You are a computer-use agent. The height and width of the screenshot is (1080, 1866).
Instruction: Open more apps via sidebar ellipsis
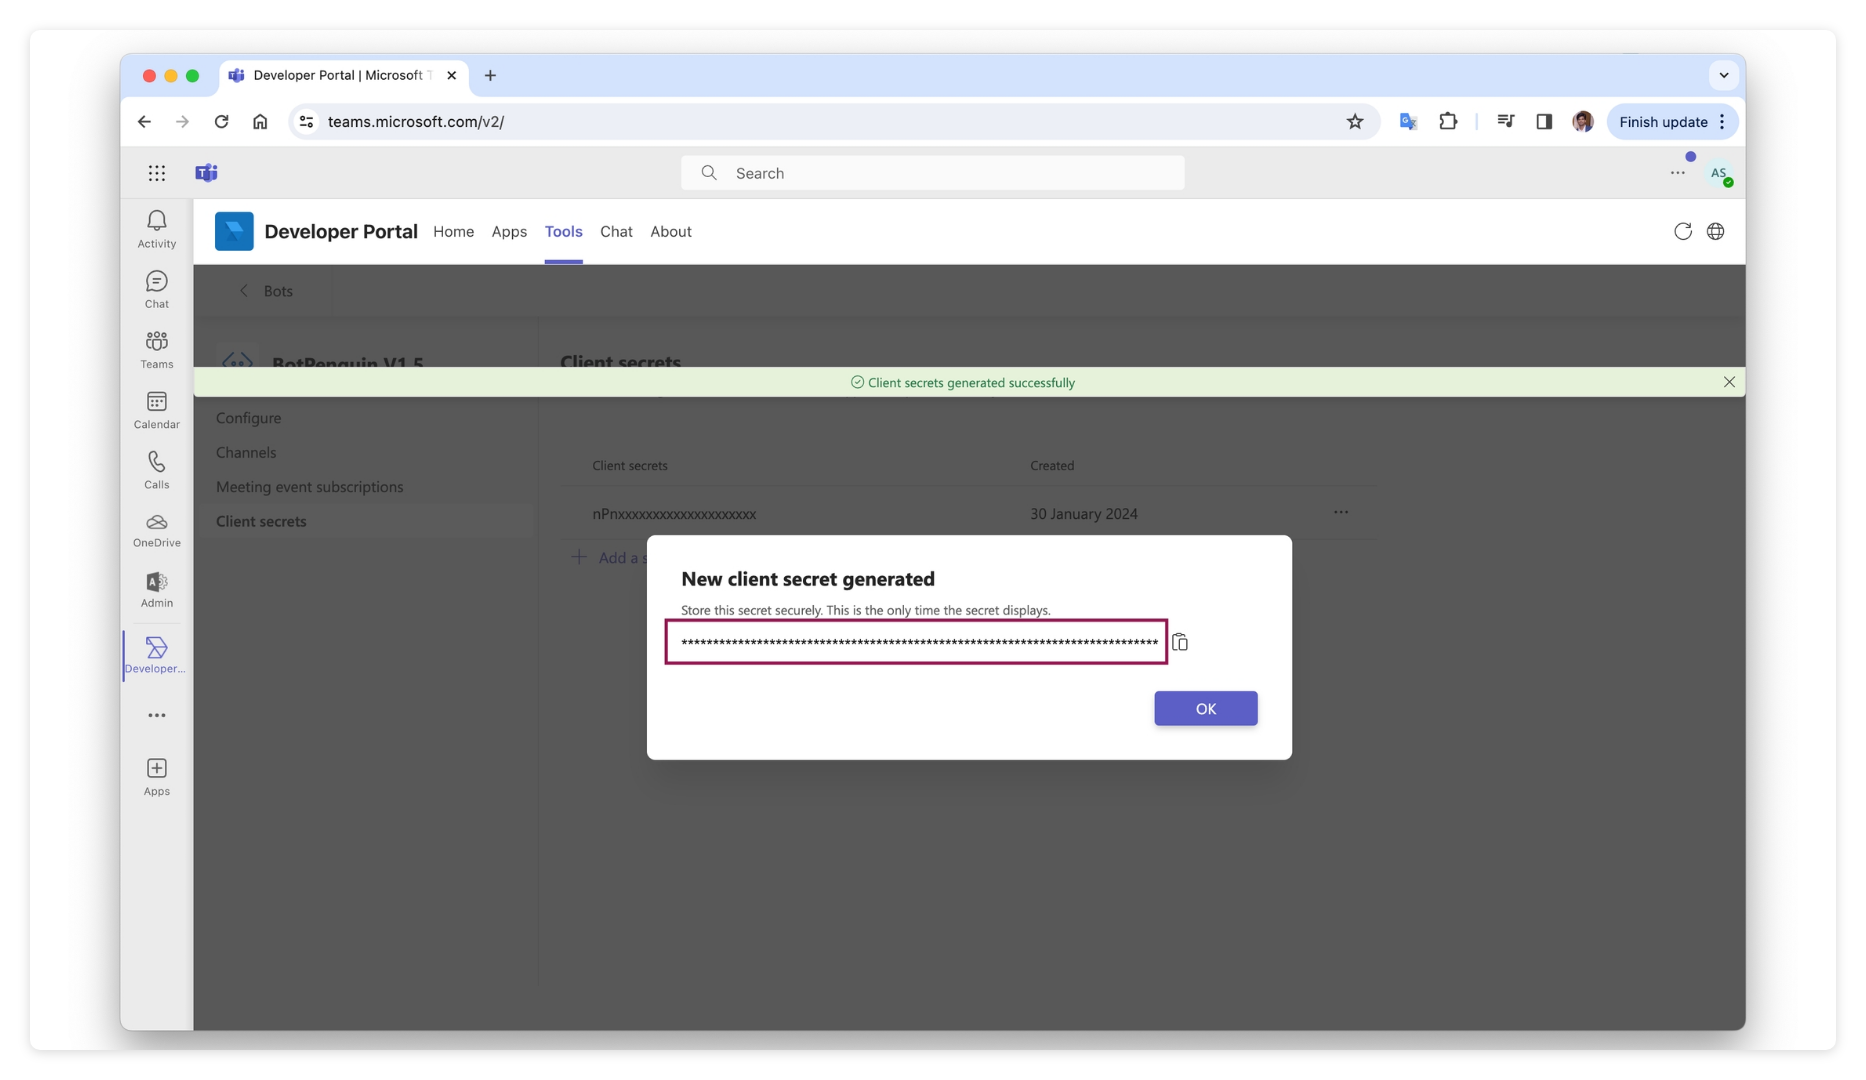[x=156, y=715]
